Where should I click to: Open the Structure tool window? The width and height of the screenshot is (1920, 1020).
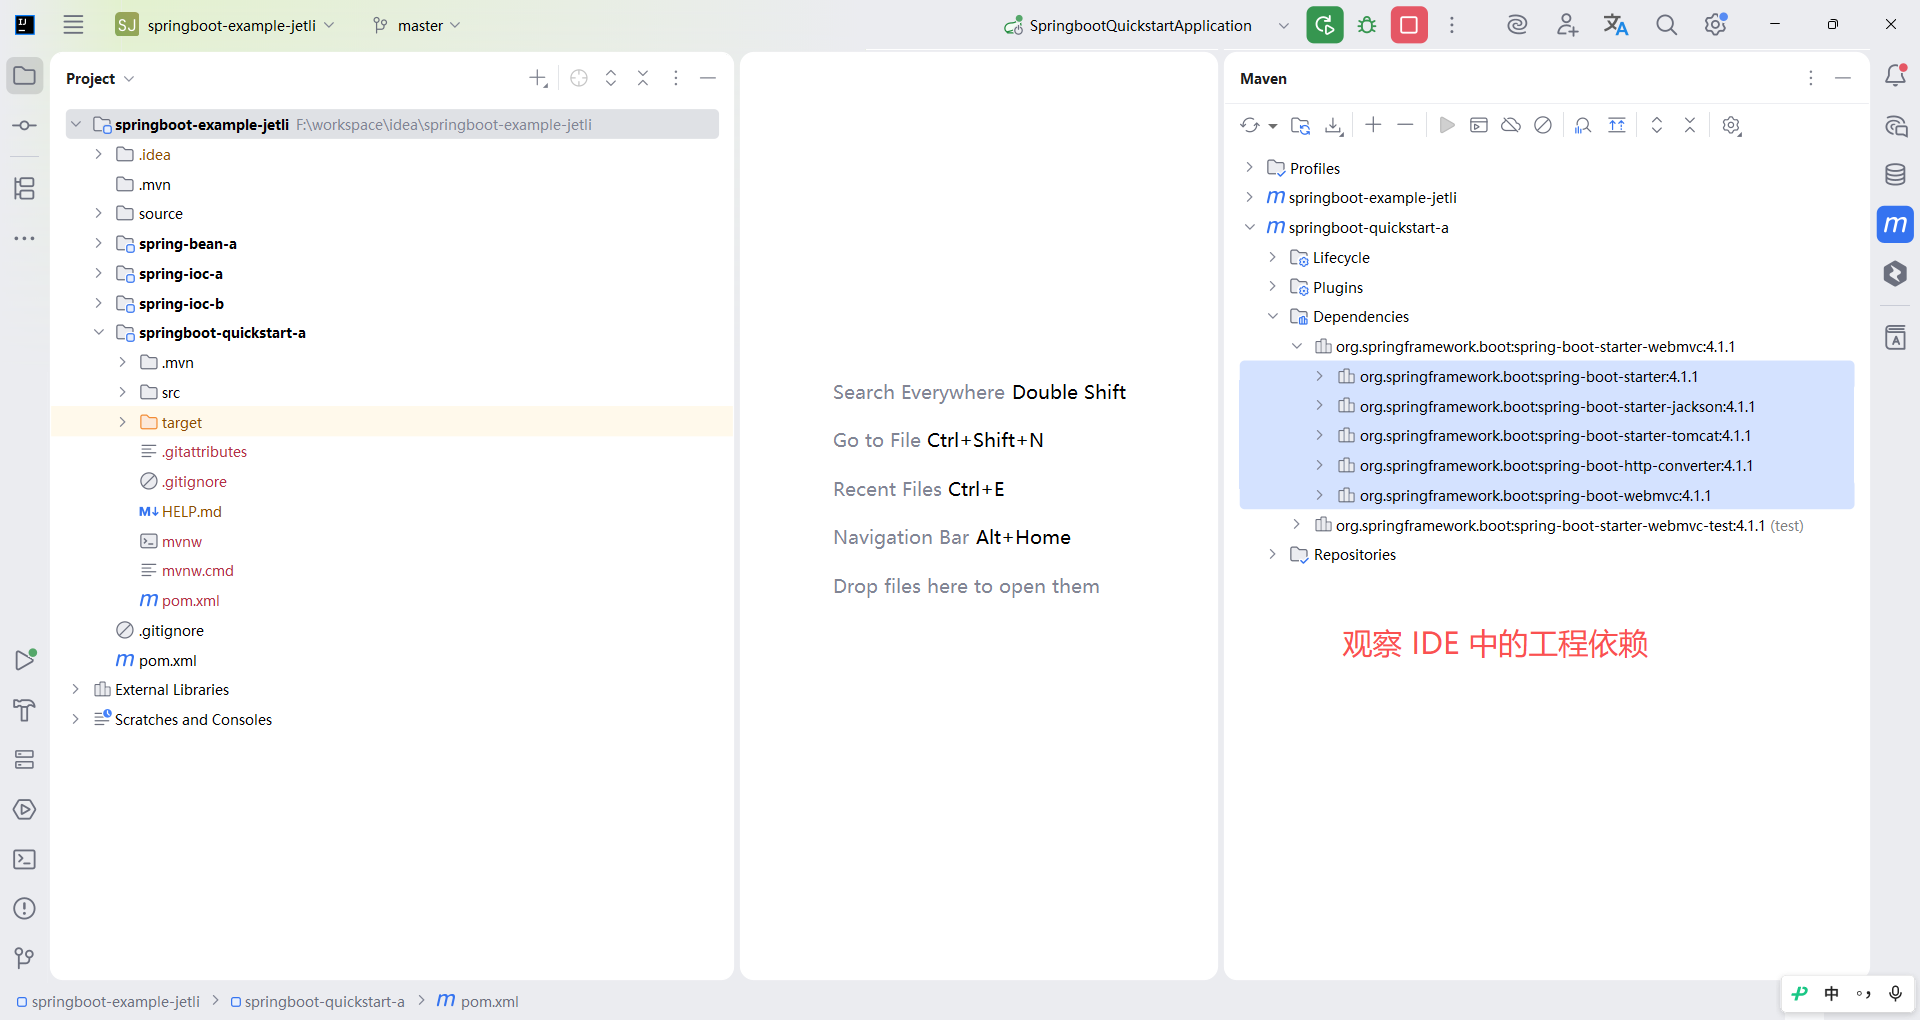point(25,188)
